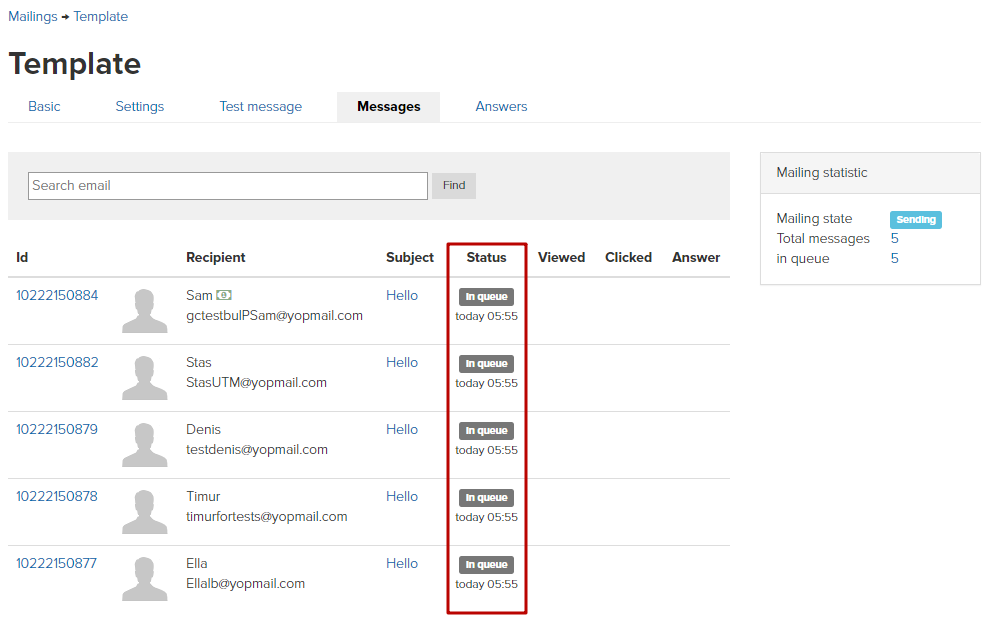
Task: Click Ella's avatar placeholder icon
Action: click(145, 579)
